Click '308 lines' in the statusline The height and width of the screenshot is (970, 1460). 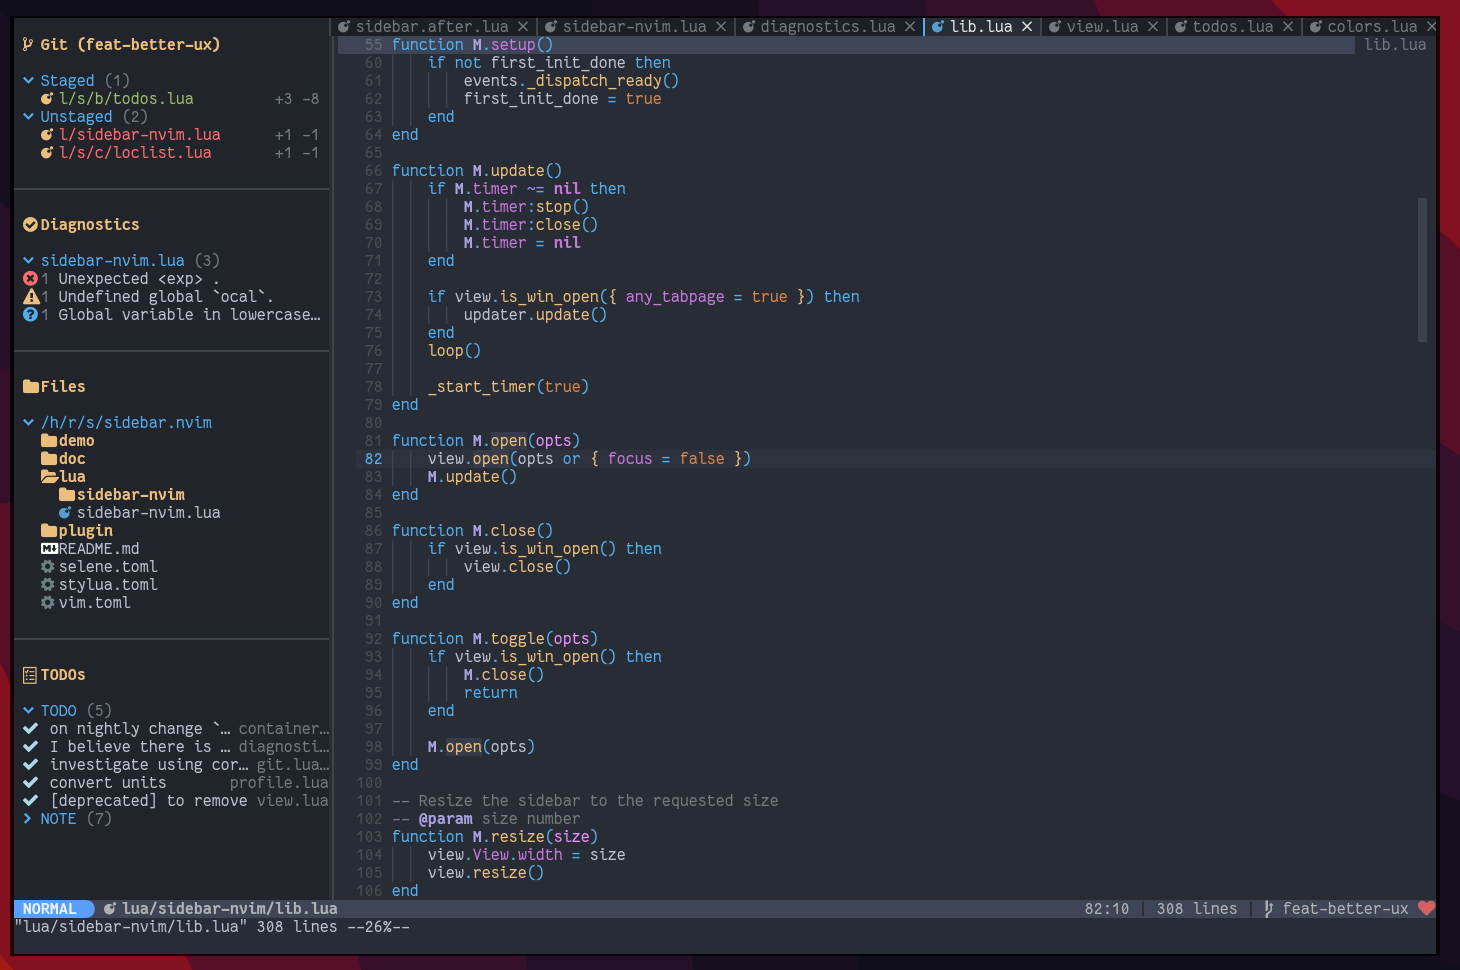pos(1197,909)
